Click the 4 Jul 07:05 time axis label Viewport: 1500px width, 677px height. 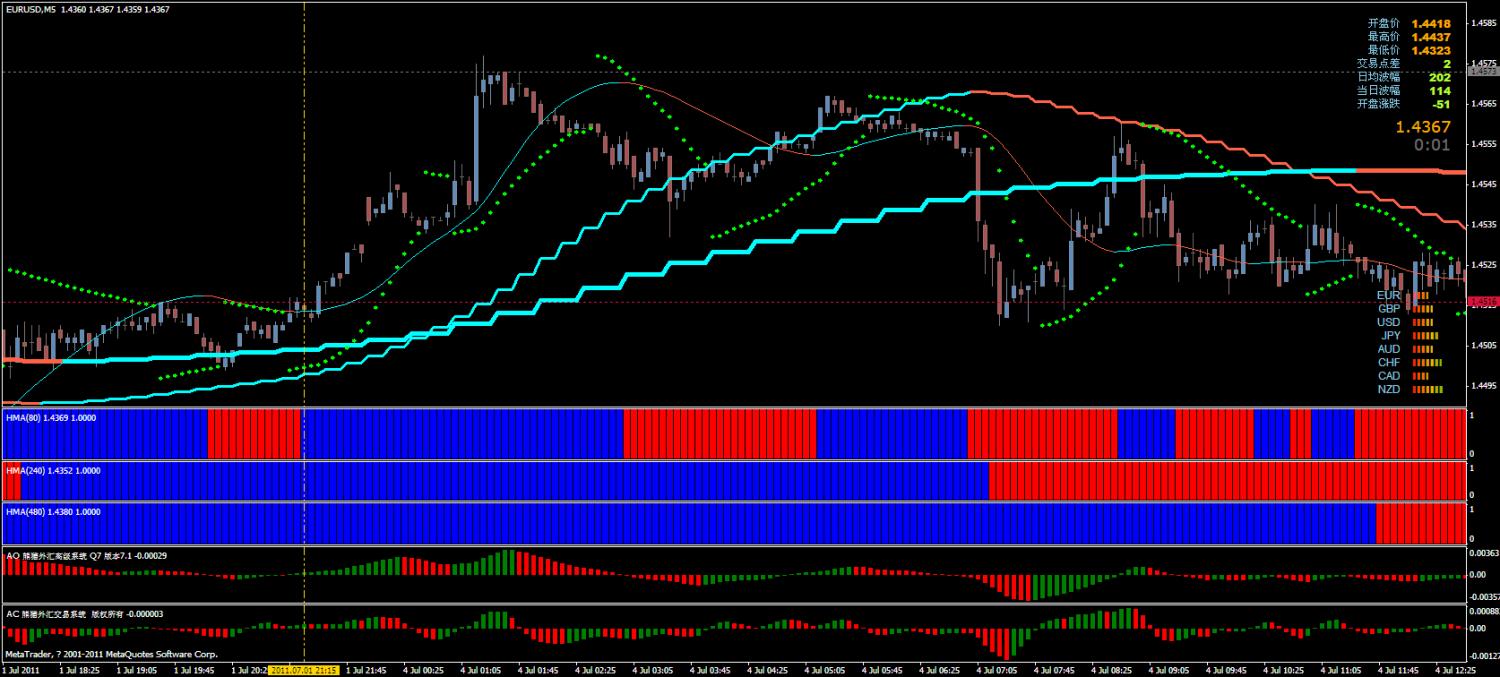(x=996, y=670)
